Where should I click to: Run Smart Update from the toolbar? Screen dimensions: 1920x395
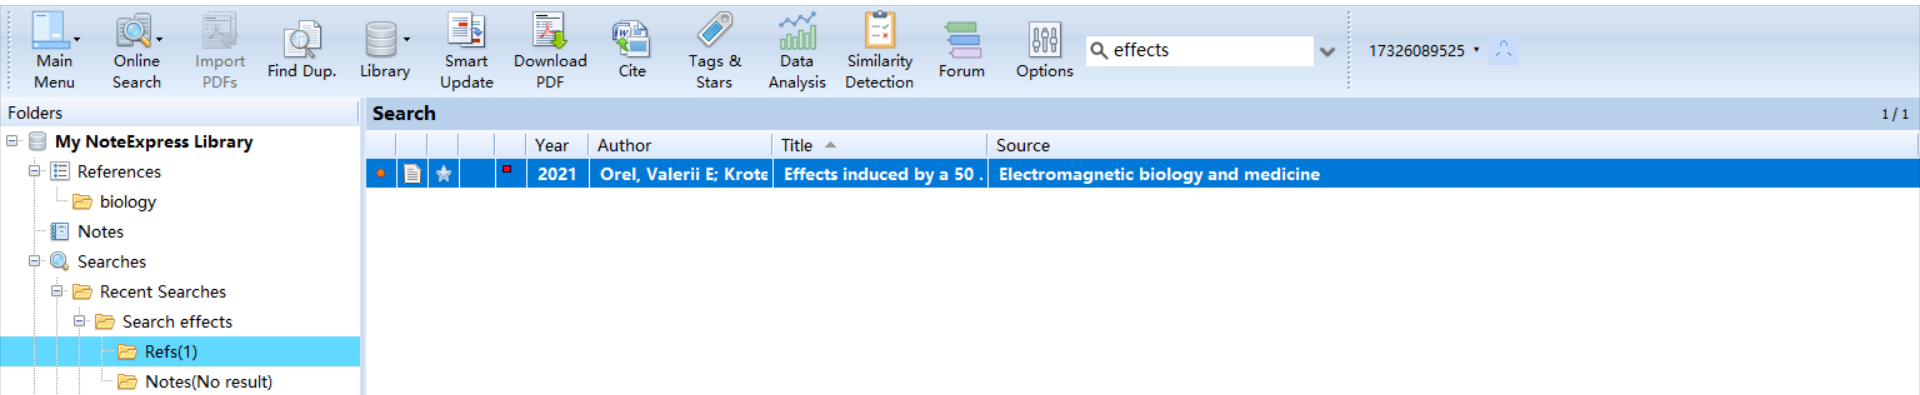[466, 31]
